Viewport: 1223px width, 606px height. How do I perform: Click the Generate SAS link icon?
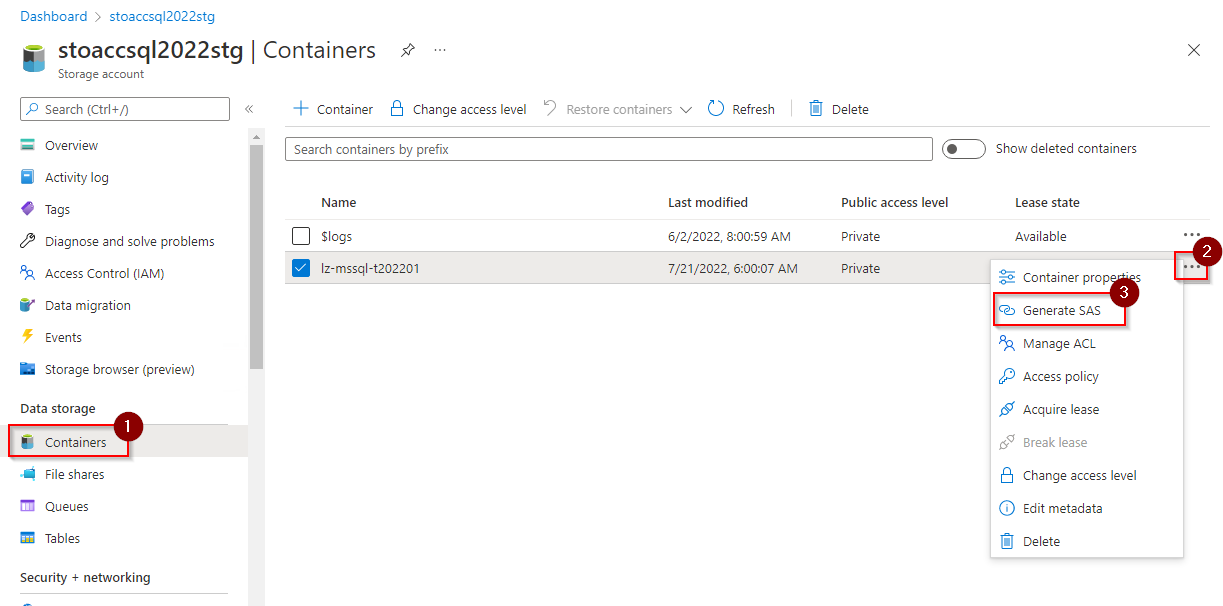(1007, 311)
